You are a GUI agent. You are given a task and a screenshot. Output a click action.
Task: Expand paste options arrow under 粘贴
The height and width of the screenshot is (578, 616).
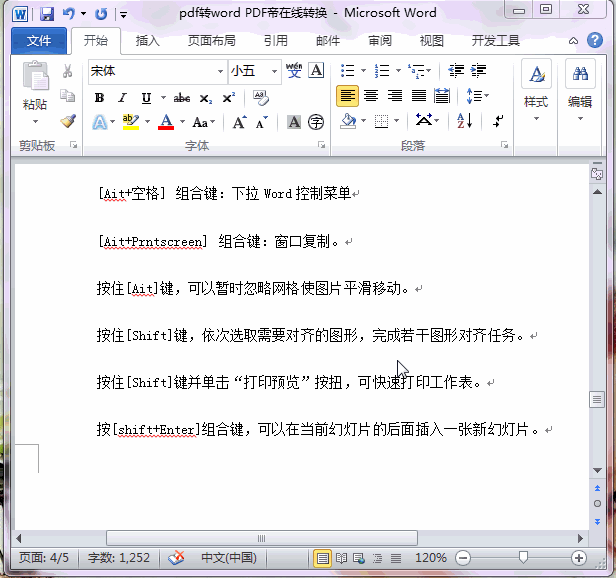[x=35, y=121]
